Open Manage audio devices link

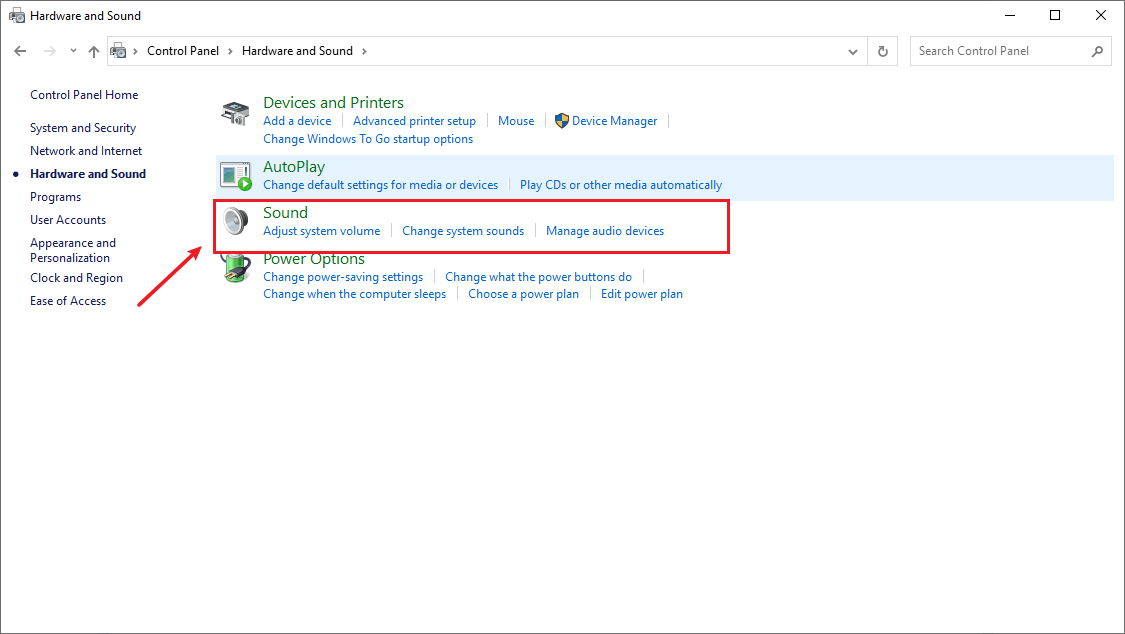point(605,231)
